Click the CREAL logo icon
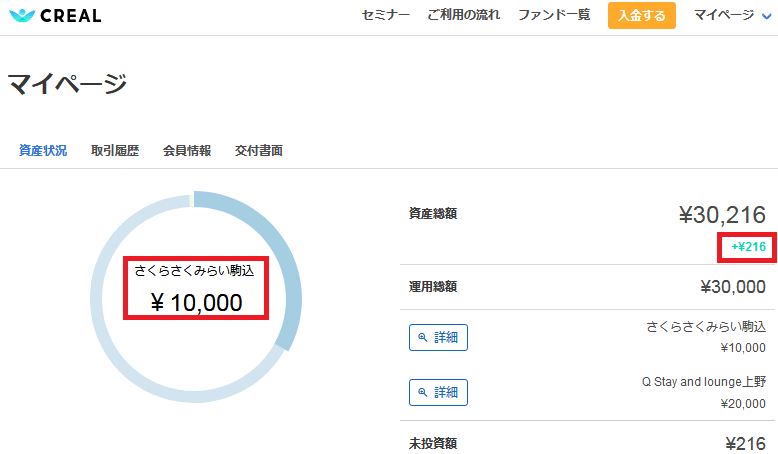Image resolution: width=778 pixels, height=454 pixels. (x=22, y=15)
